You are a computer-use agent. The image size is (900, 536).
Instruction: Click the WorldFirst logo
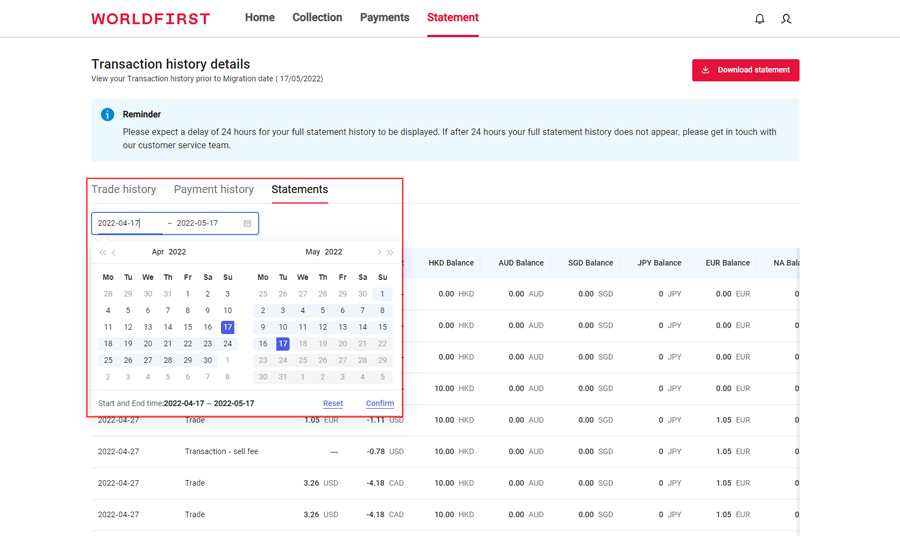click(150, 19)
